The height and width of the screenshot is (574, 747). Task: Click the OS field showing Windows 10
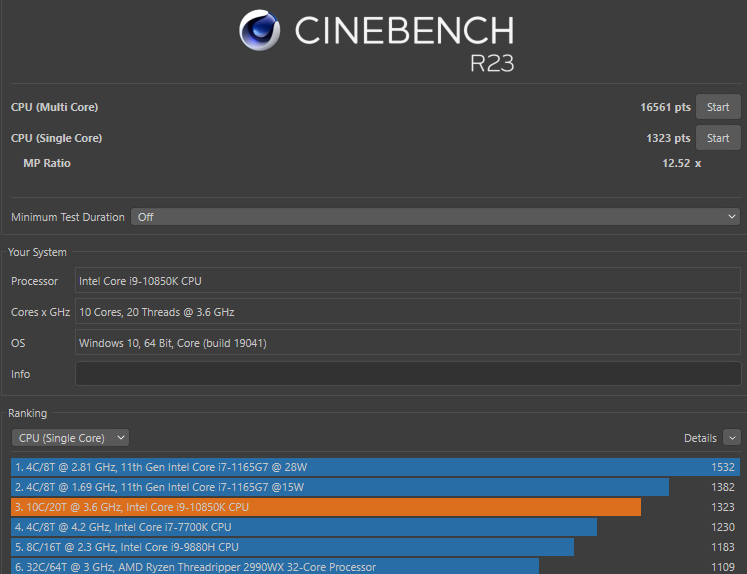click(x=407, y=343)
